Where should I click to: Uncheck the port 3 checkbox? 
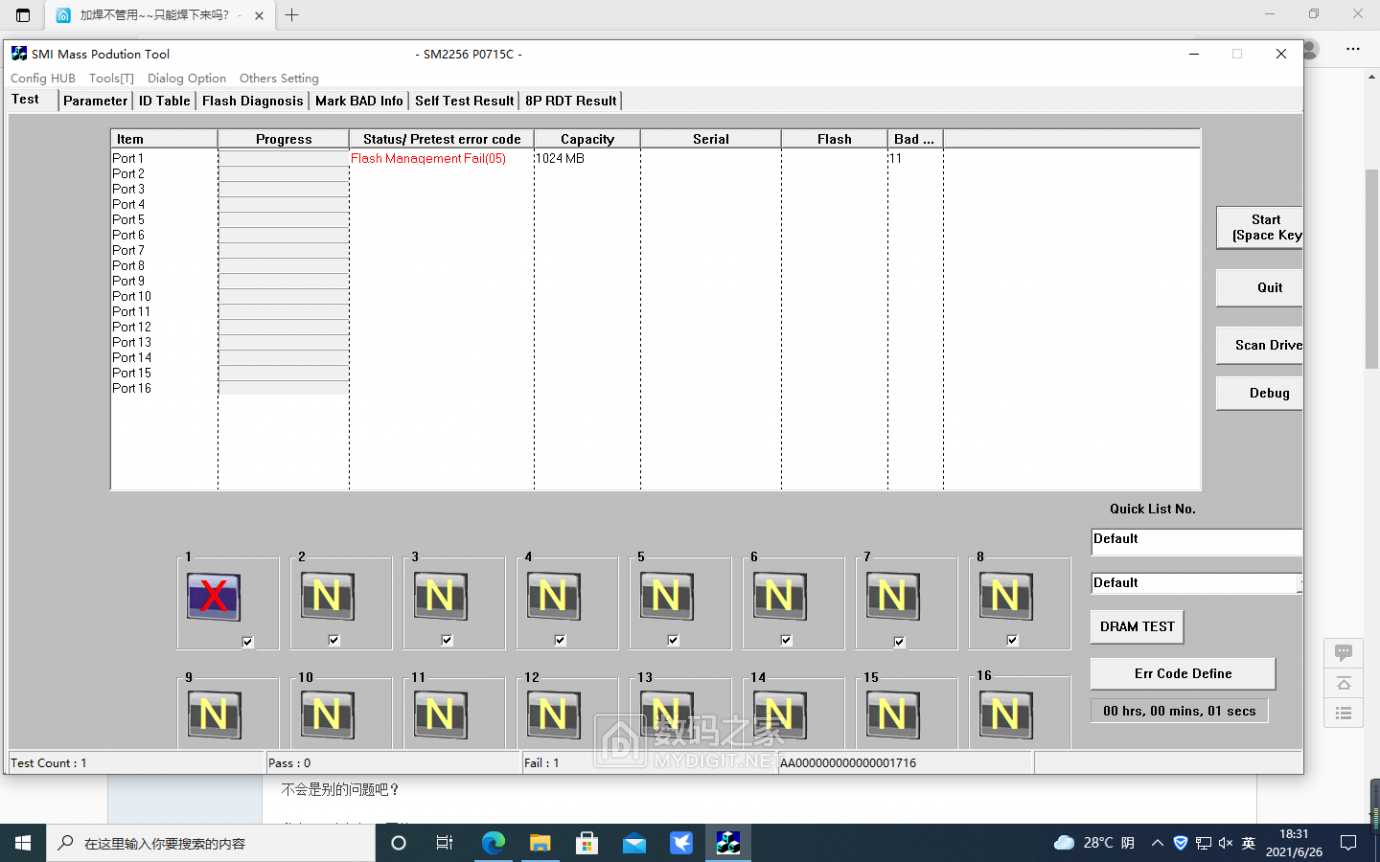(447, 640)
